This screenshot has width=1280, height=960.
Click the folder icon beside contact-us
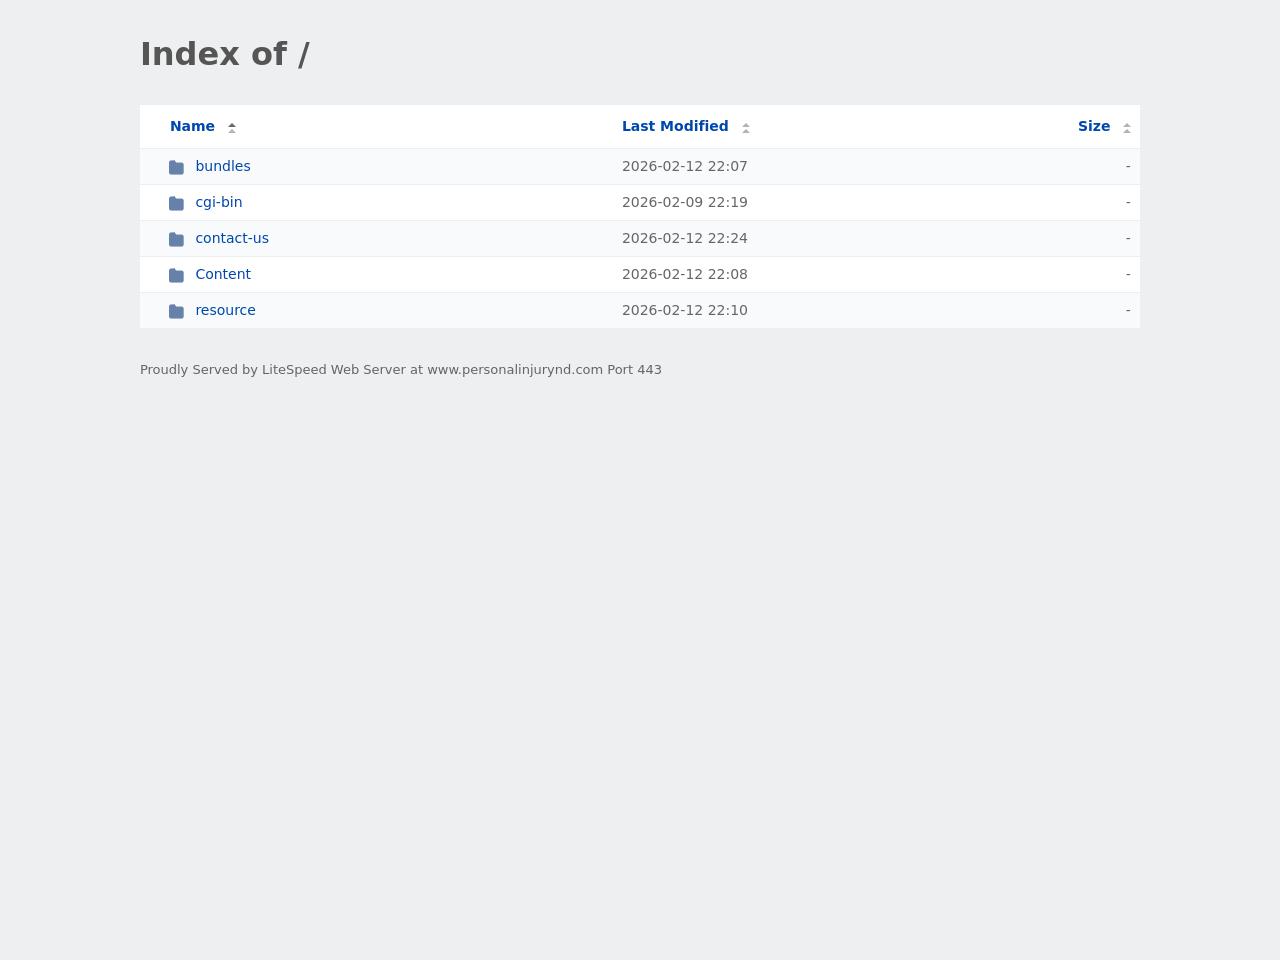[176, 239]
